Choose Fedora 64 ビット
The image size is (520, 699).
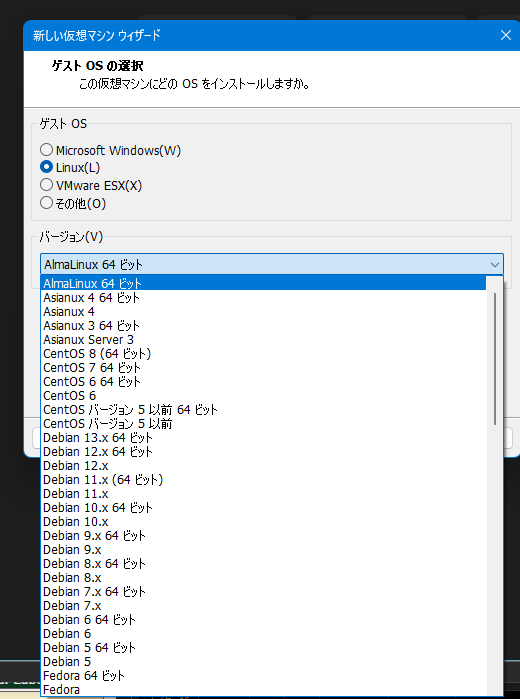(x=263, y=676)
